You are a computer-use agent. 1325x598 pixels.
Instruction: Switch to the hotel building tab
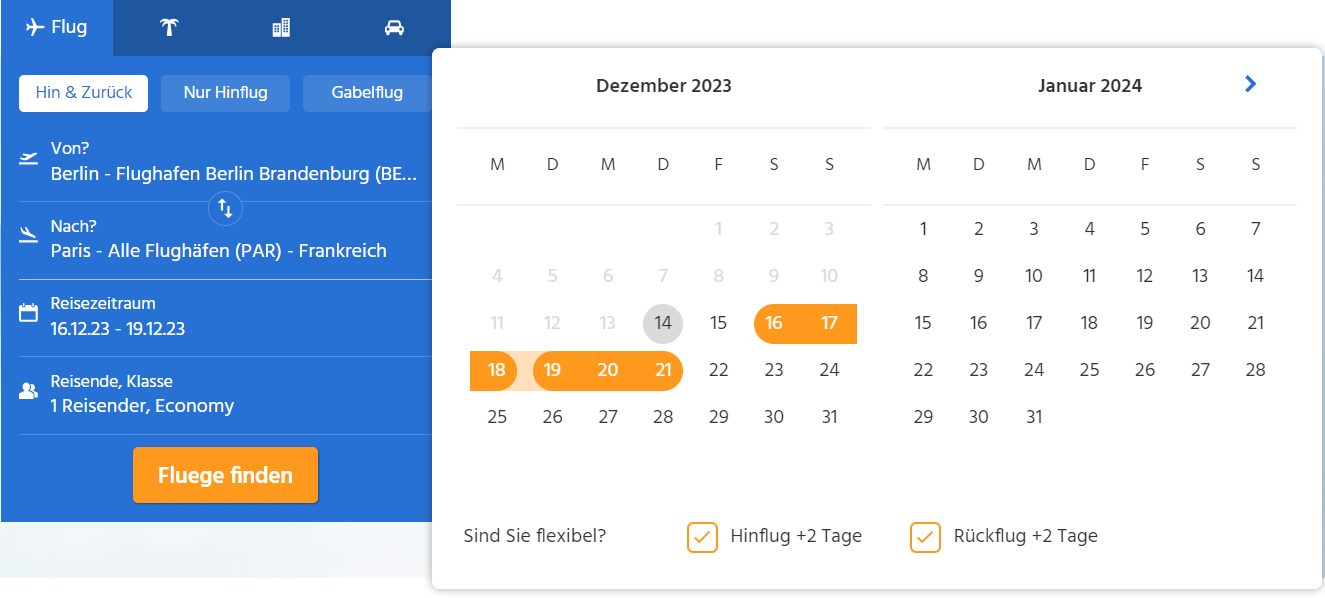pos(281,28)
